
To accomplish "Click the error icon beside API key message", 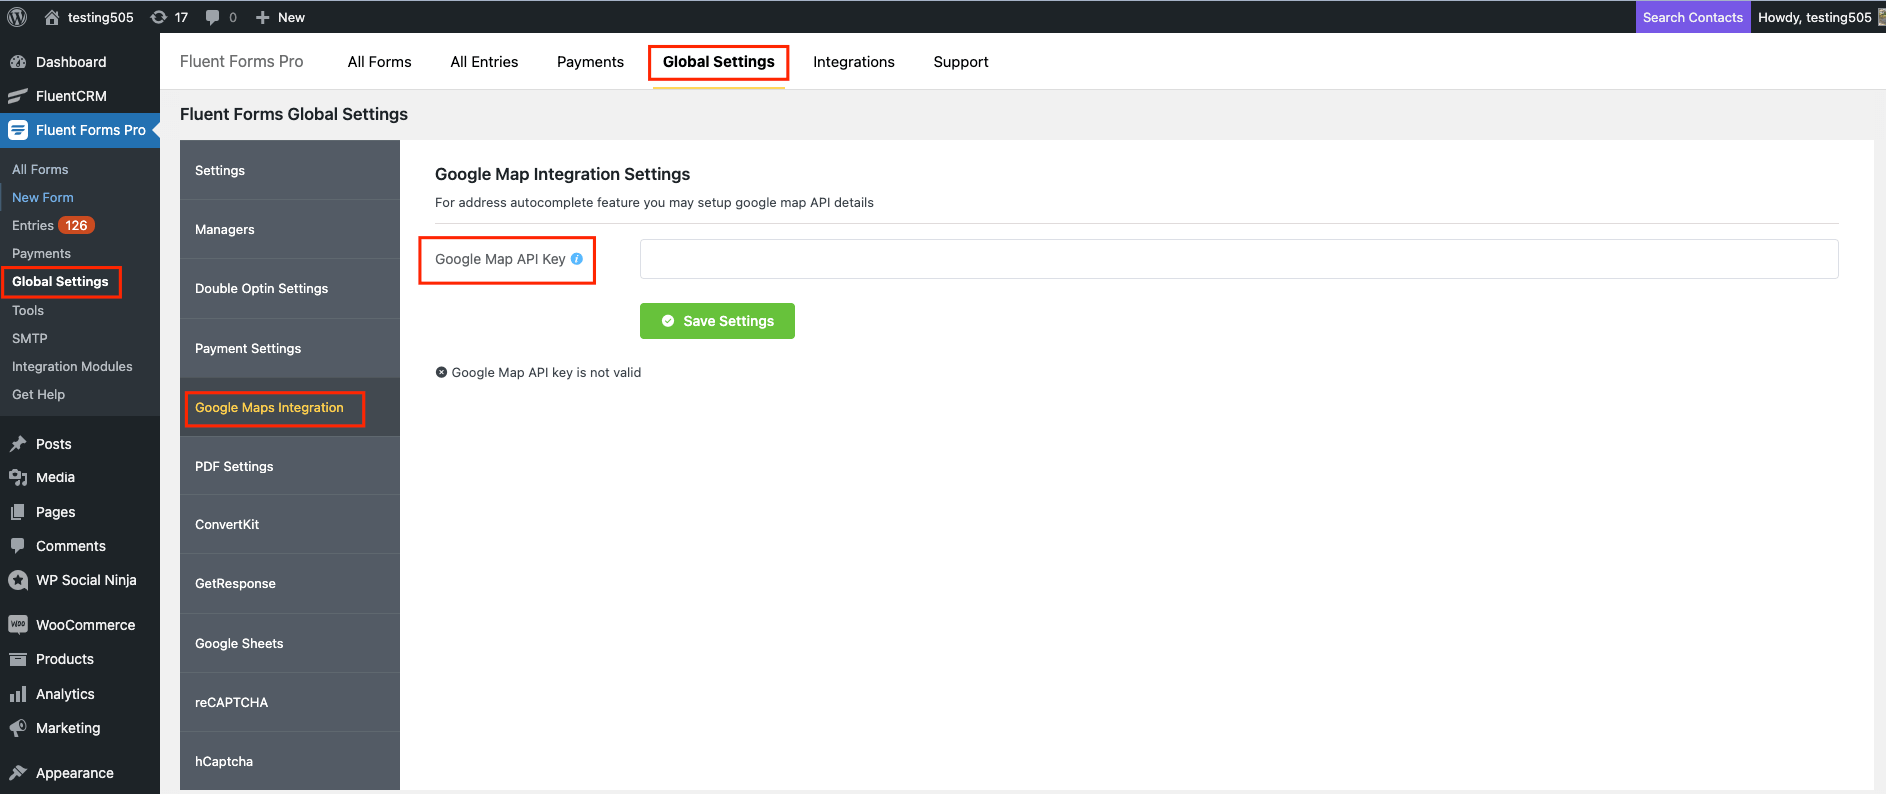I will coord(442,372).
